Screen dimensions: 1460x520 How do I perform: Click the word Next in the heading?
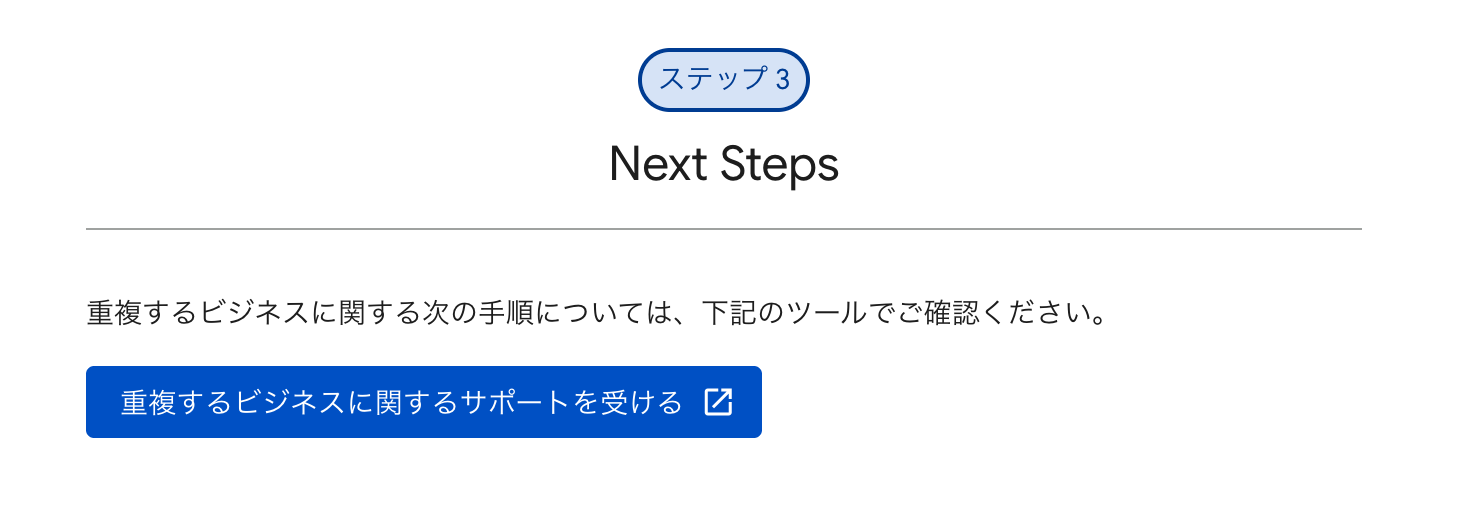pos(658,165)
